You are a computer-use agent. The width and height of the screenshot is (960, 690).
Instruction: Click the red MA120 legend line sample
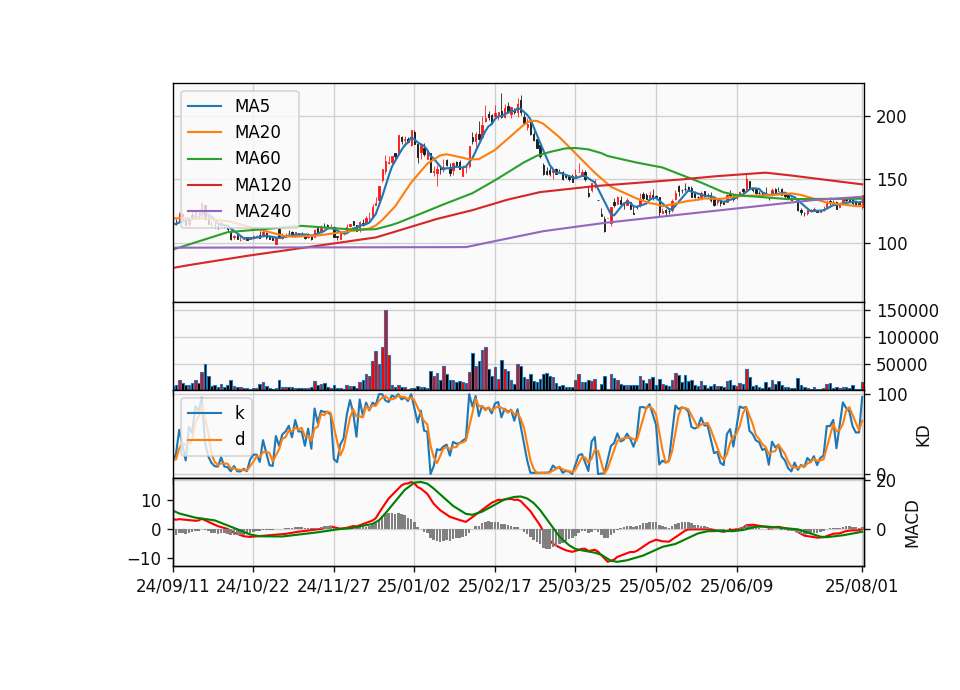coord(204,185)
